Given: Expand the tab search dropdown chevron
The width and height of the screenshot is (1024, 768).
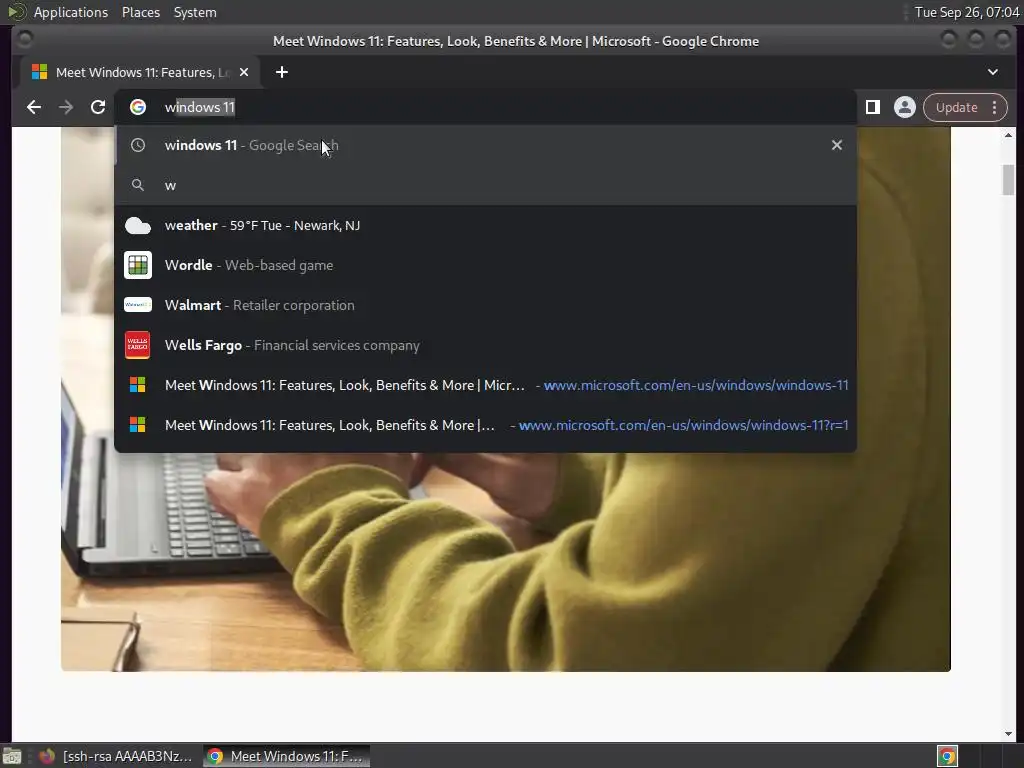Looking at the screenshot, I should (x=993, y=72).
